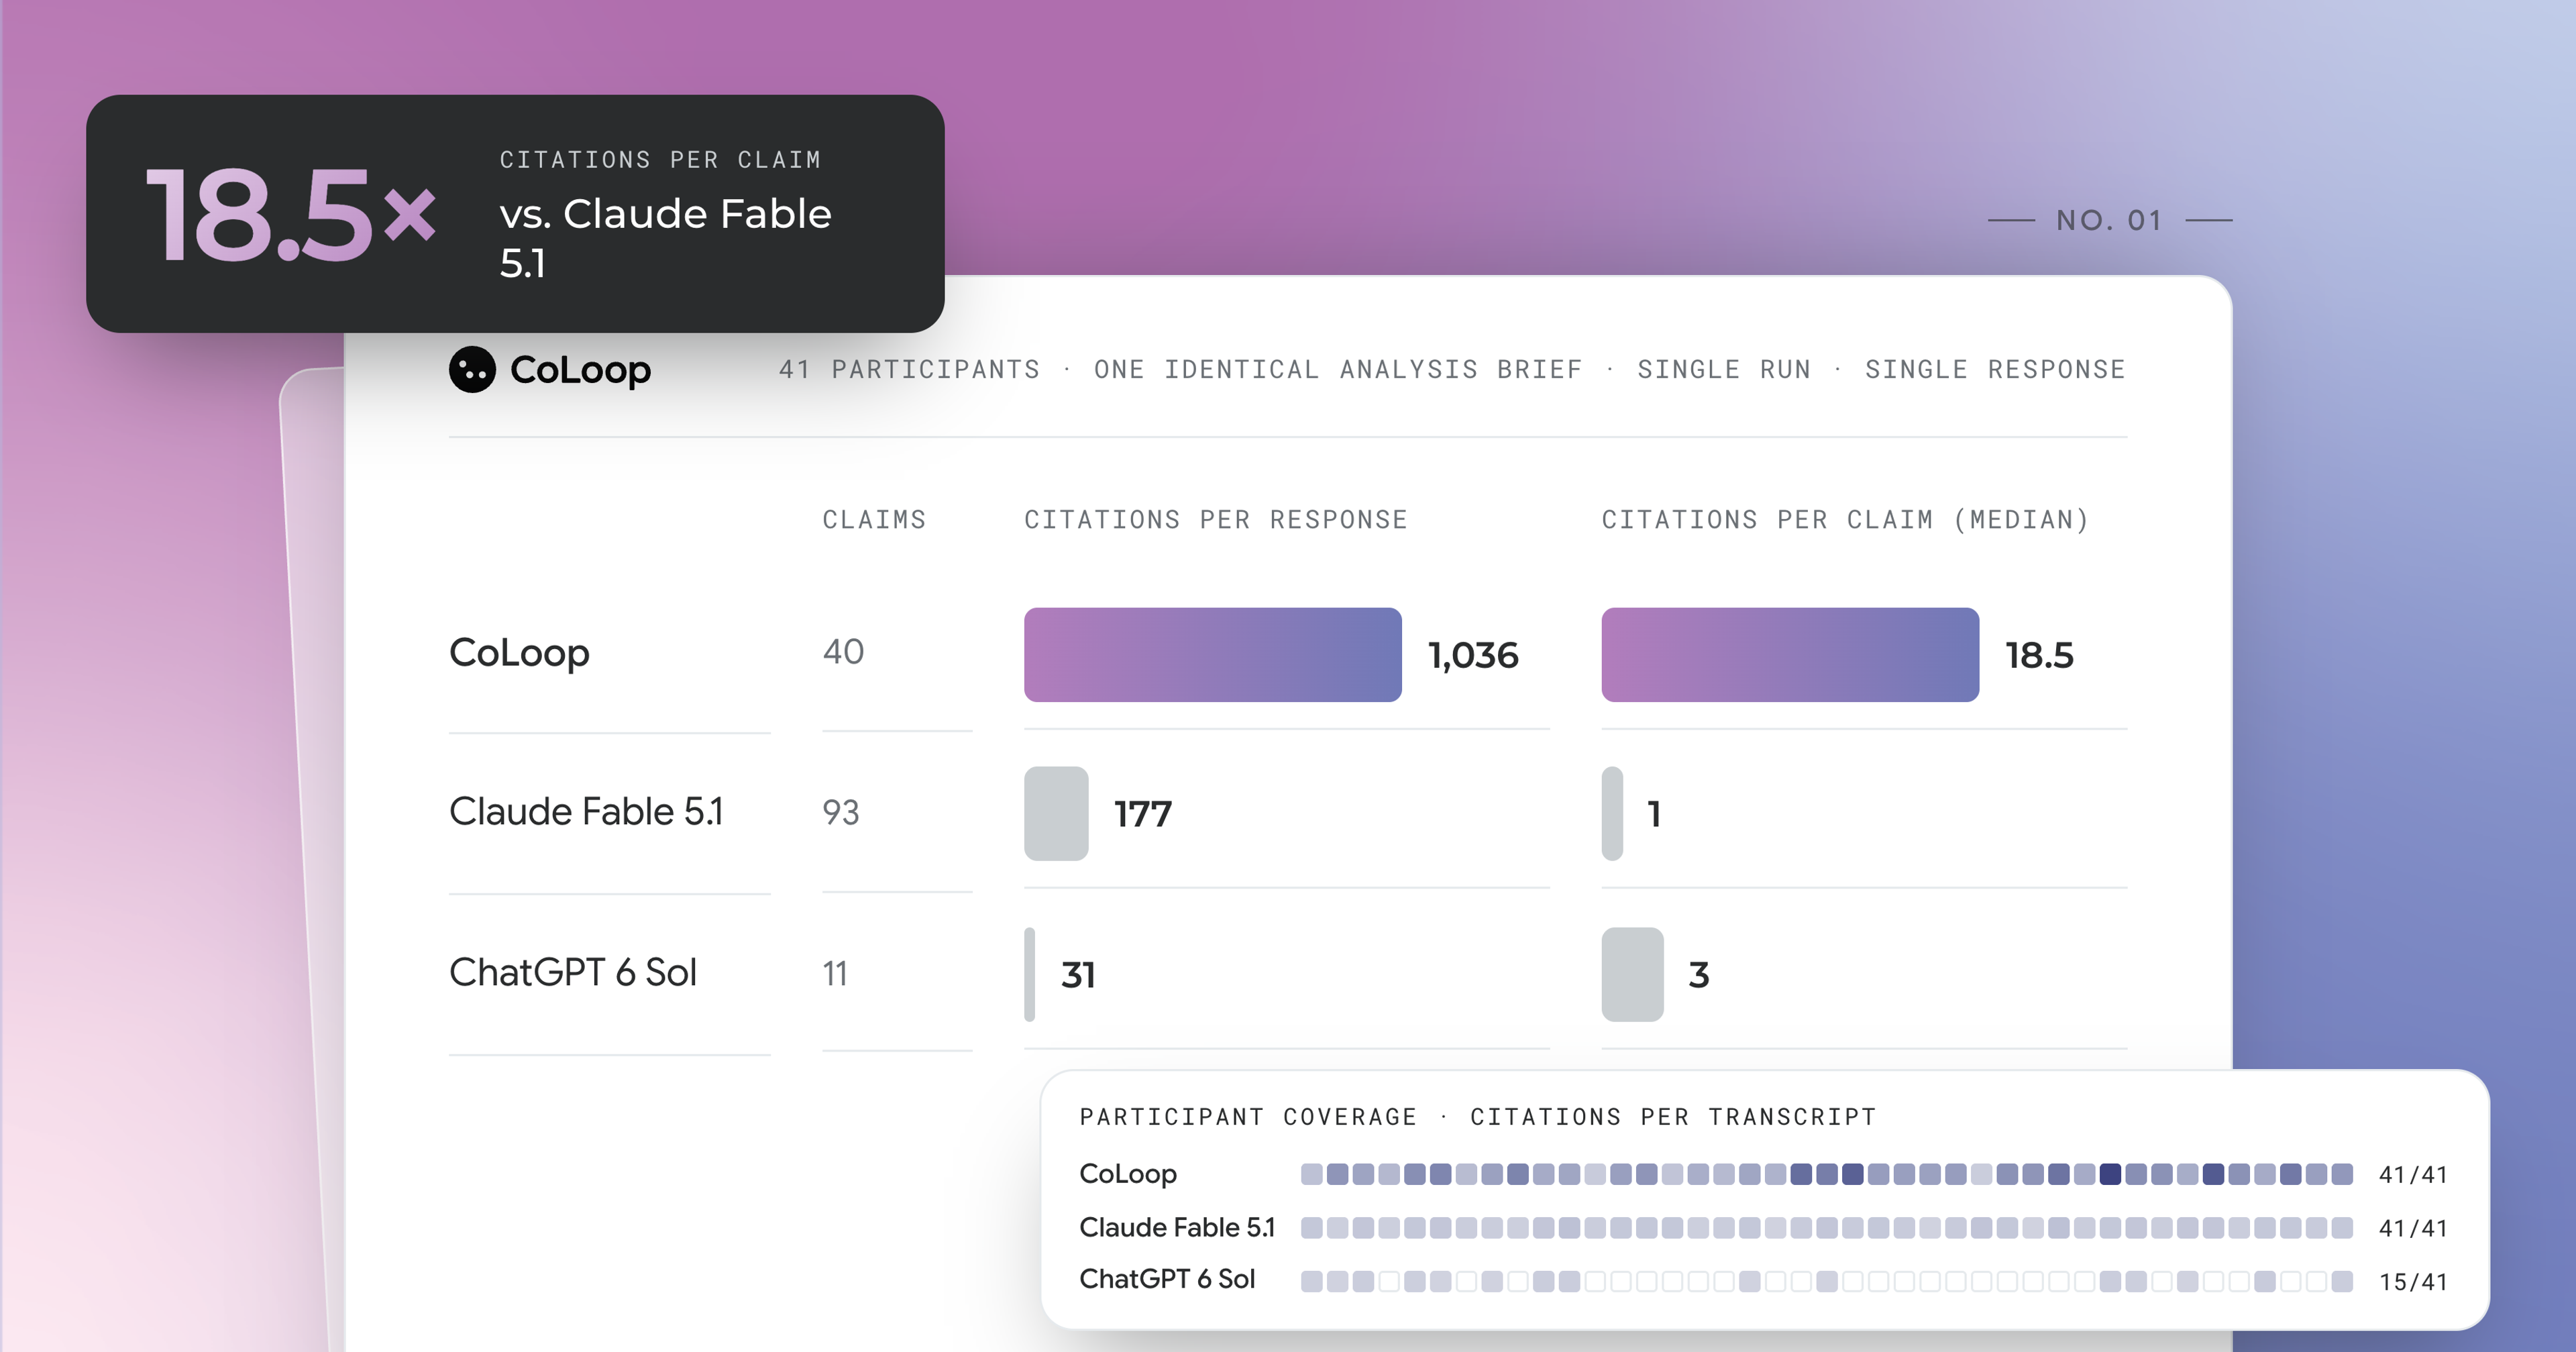Click the 'NO. 01' label
This screenshot has width=2576, height=1352.
point(2109,220)
